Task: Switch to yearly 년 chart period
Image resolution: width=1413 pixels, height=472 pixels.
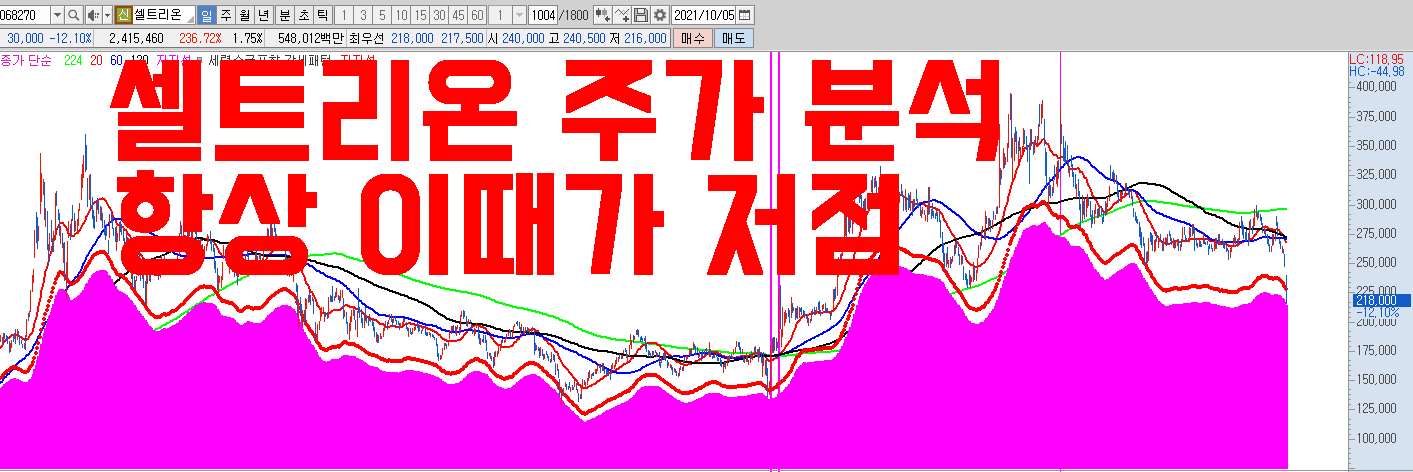Action: coord(263,15)
